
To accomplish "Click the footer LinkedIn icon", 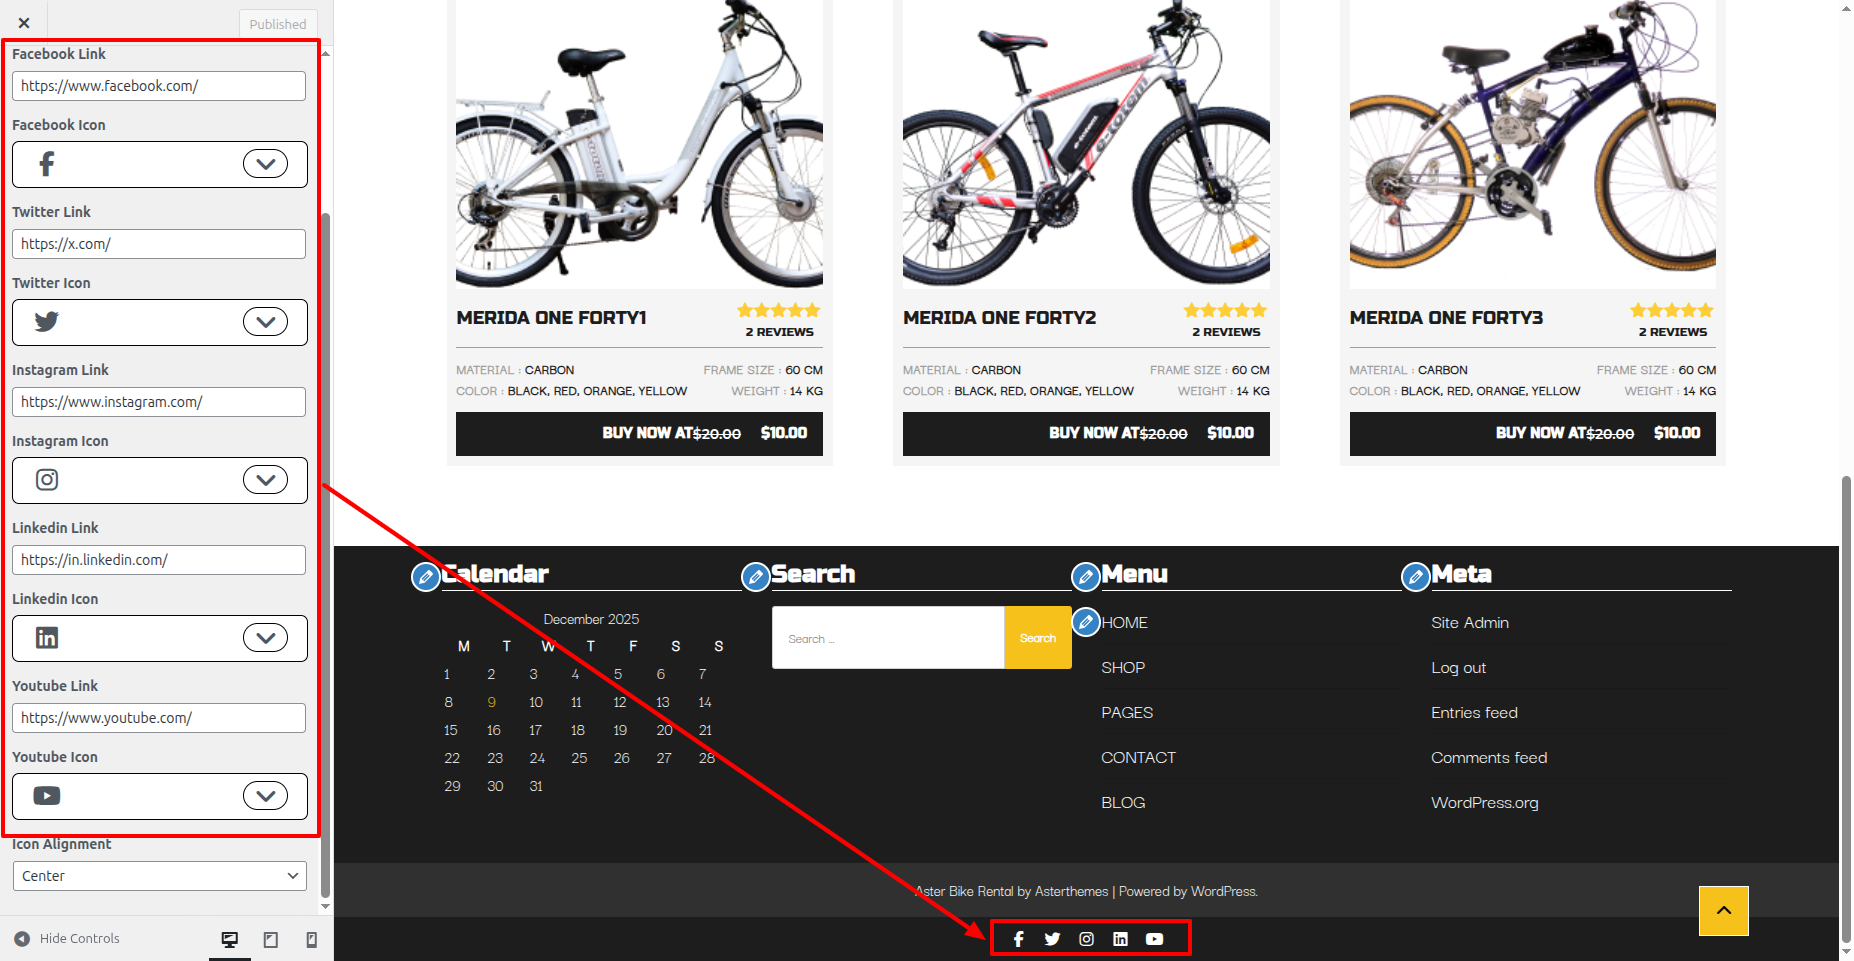I will click(1120, 939).
